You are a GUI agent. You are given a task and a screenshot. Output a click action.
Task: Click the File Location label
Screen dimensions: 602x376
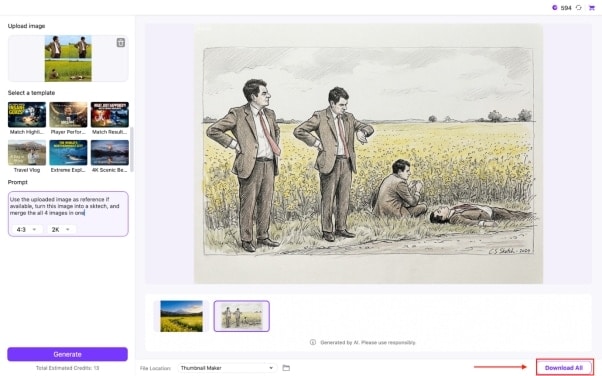click(x=155, y=368)
